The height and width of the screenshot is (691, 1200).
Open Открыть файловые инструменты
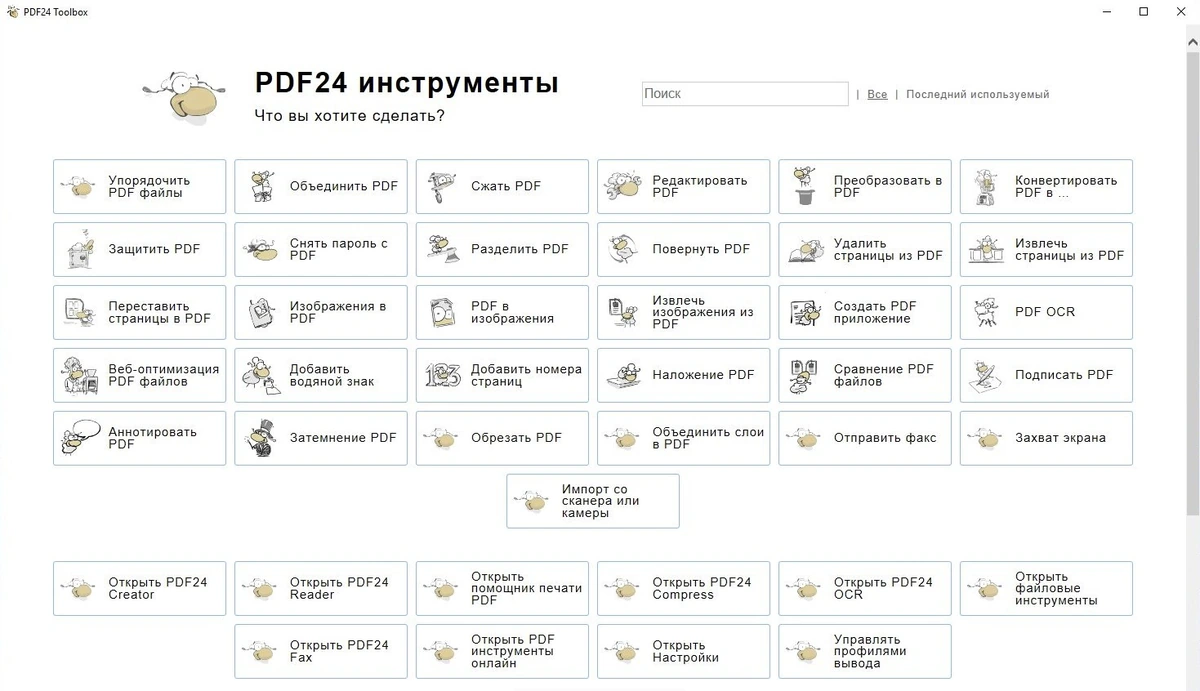[1046, 588]
